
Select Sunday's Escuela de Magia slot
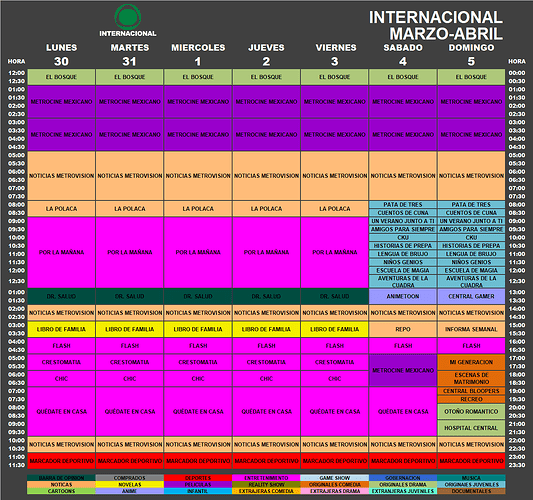point(471,271)
